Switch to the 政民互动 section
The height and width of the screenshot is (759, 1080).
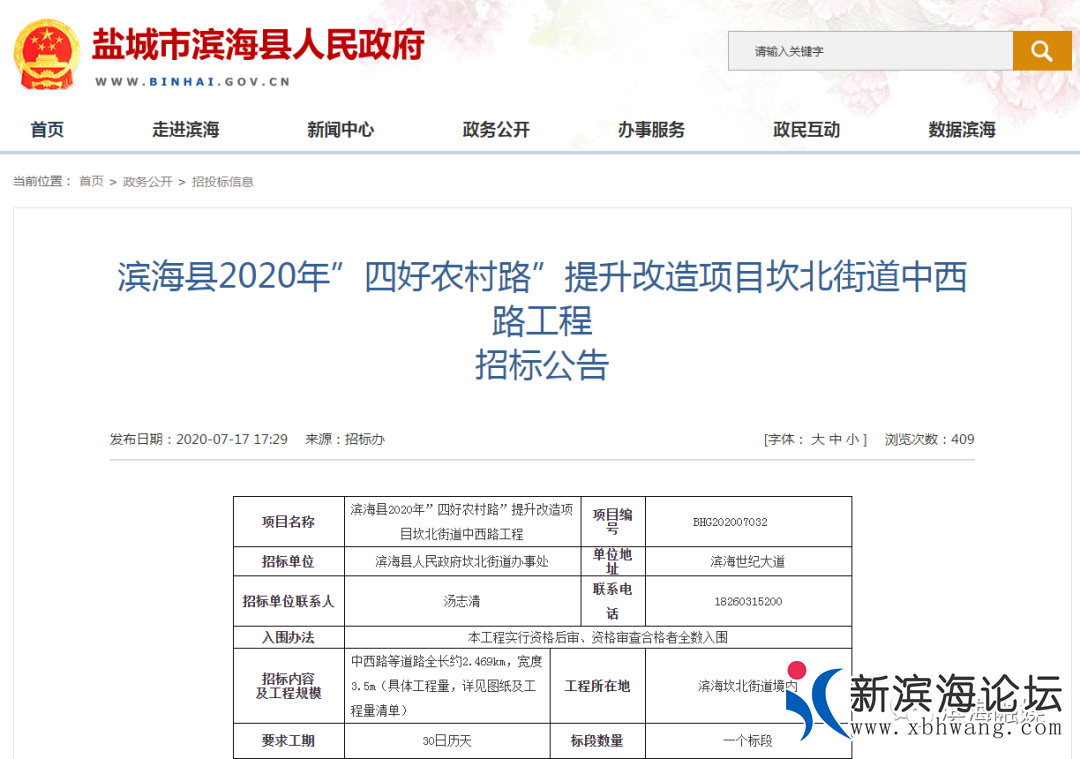(x=805, y=129)
